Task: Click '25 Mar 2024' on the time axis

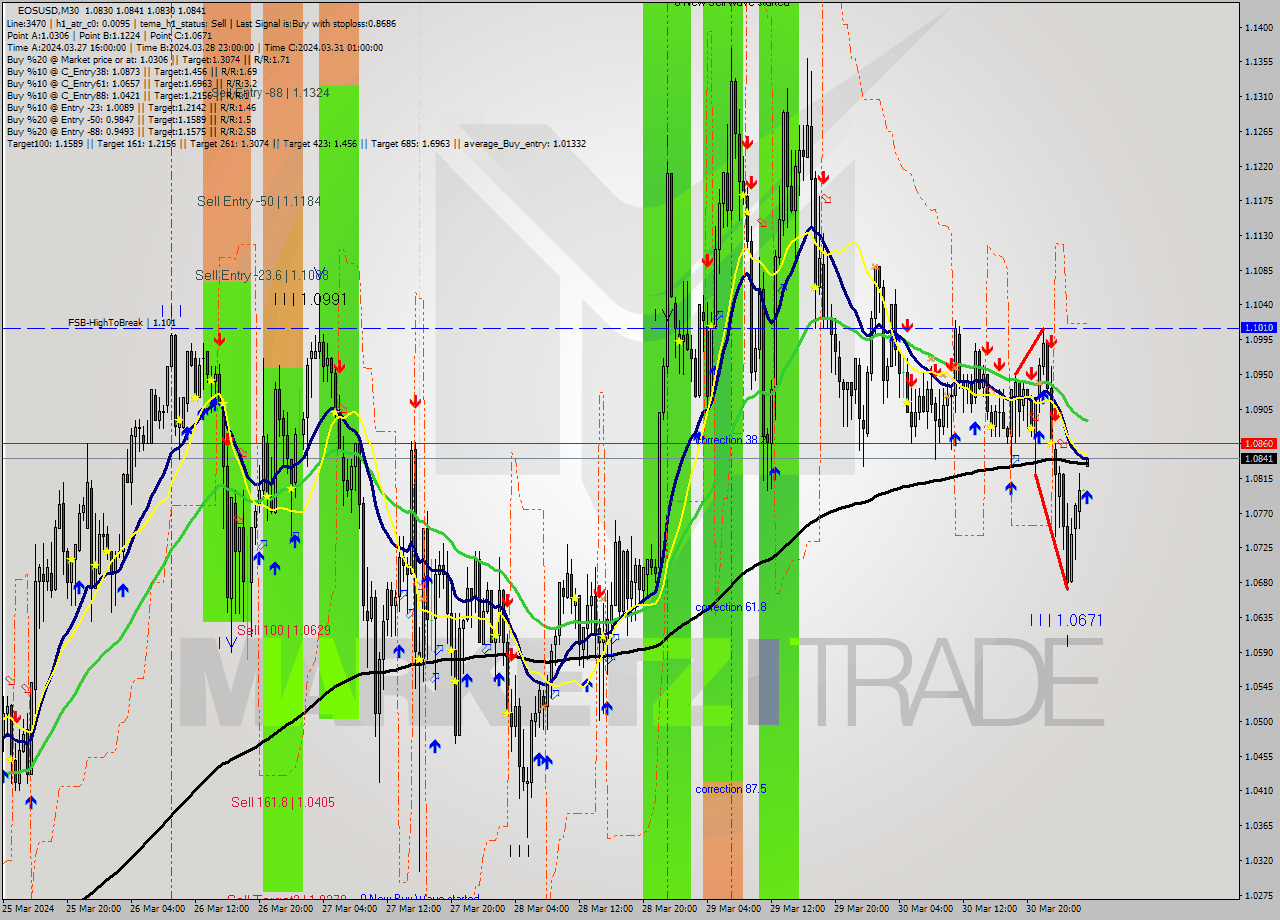Action: click(29, 909)
